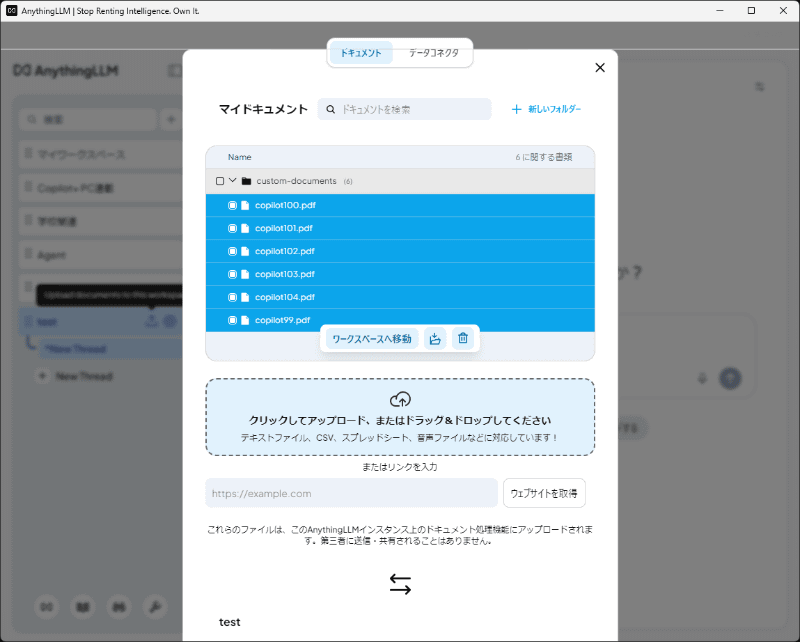Uncheck the copilot103.pdf checkbox
Viewport: 800px width, 642px height.
232,274
